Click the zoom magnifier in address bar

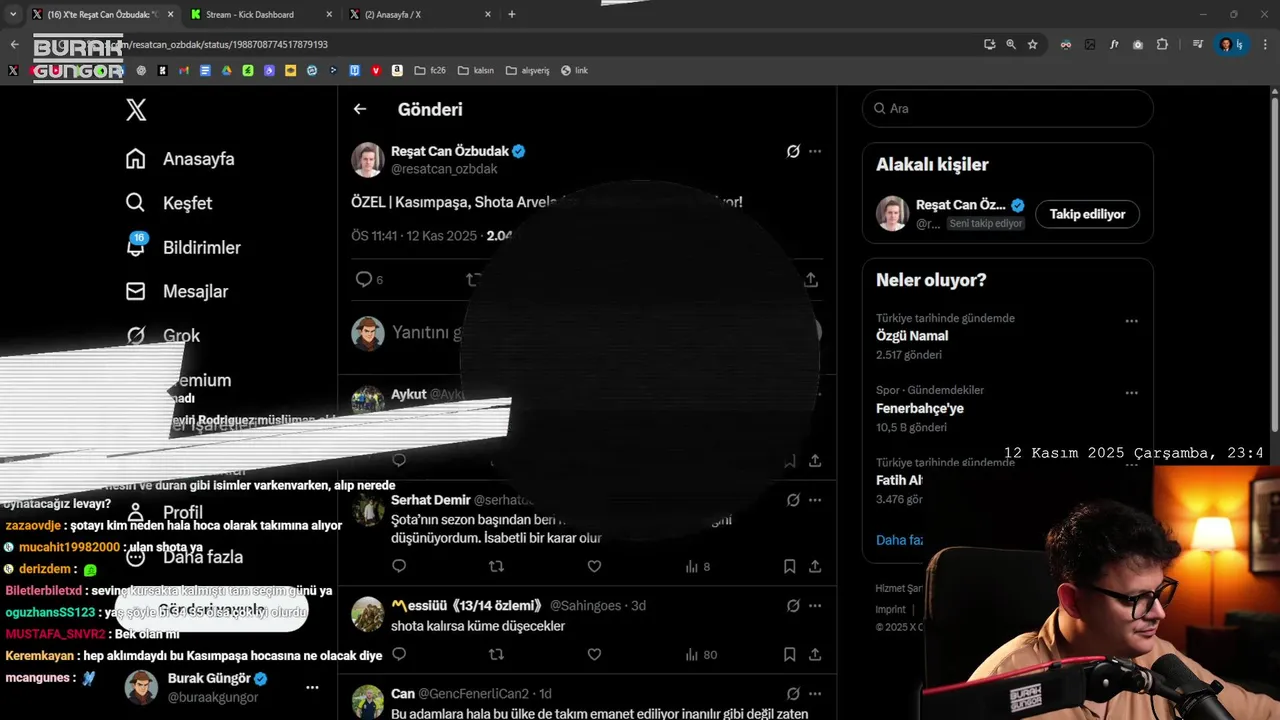(1011, 44)
